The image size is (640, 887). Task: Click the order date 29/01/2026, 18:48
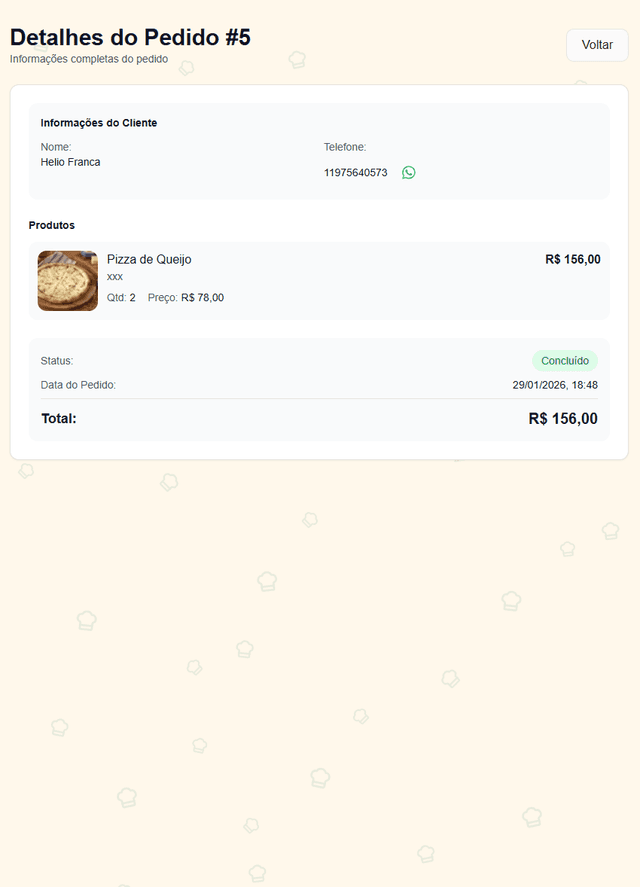[555, 385]
